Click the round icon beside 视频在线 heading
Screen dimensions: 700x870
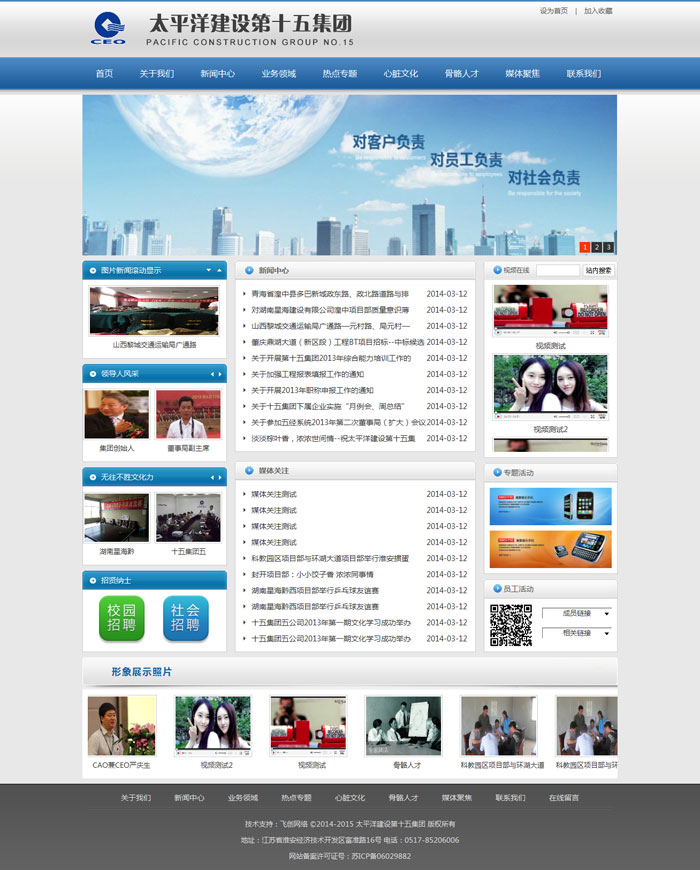coord(497,270)
